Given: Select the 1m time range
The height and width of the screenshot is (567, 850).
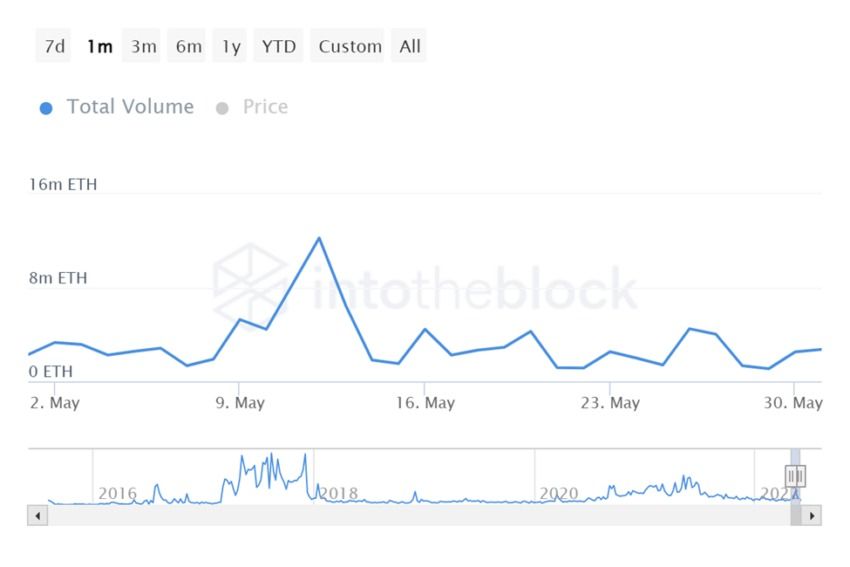Looking at the screenshot, I should point(99,46).
